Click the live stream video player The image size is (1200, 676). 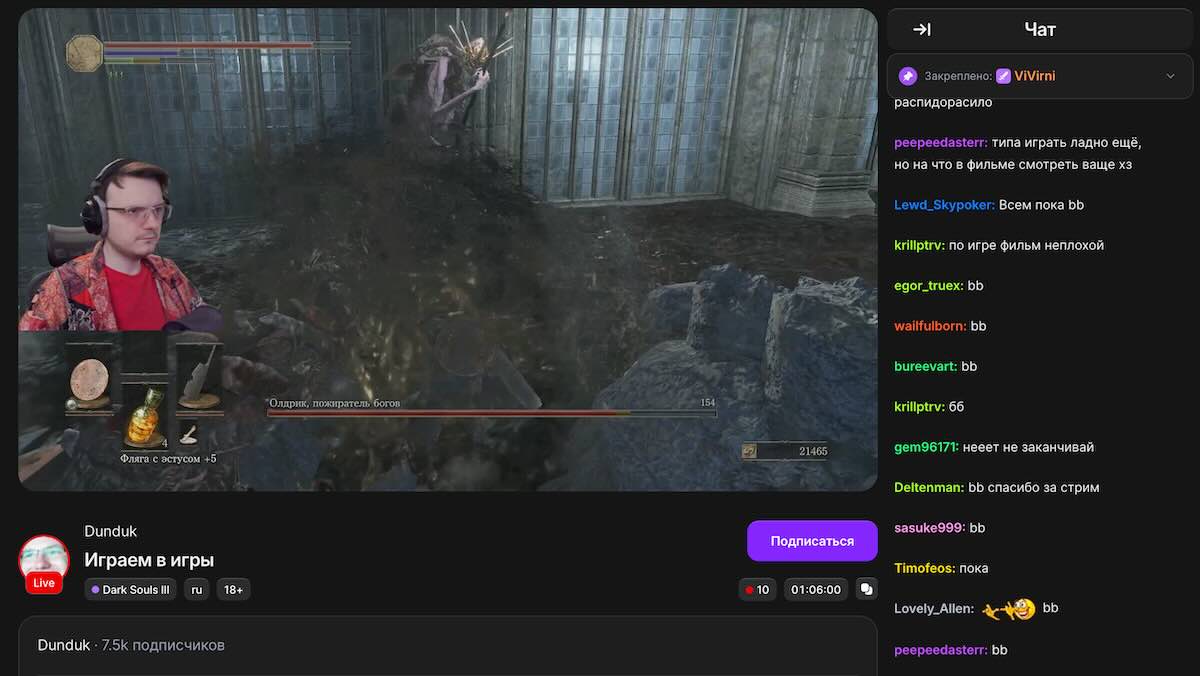coord(448,250)
